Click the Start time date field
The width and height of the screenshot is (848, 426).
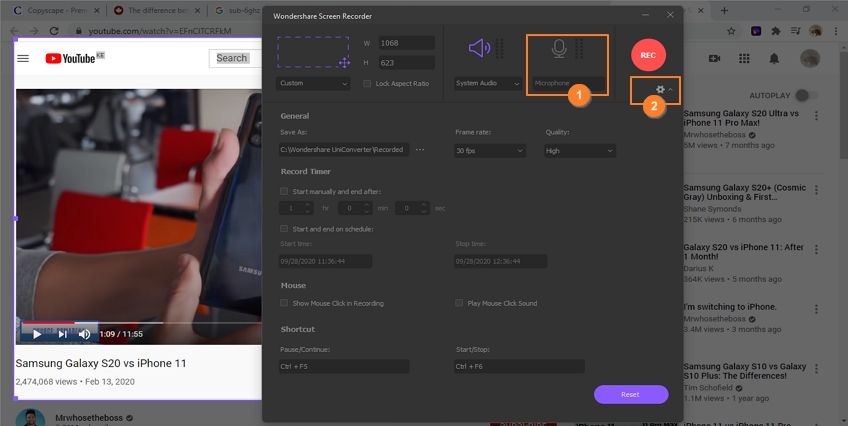pyautogui.click(x=325, y=261)
